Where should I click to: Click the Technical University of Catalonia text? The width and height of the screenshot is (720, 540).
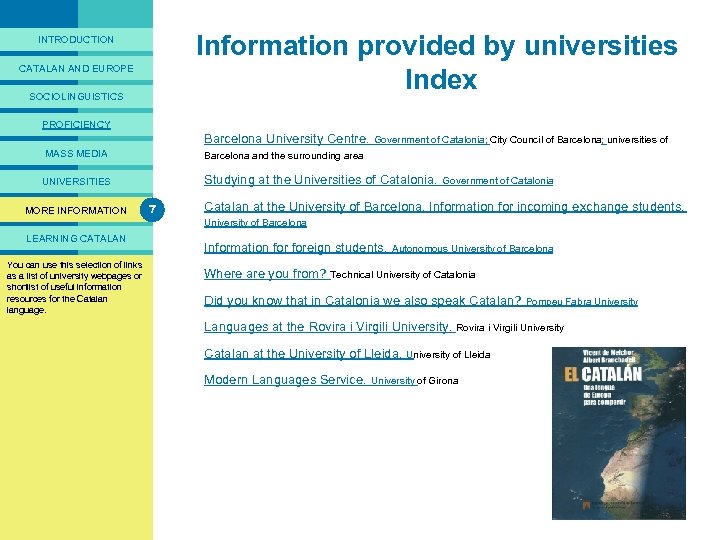pos(403,275)
